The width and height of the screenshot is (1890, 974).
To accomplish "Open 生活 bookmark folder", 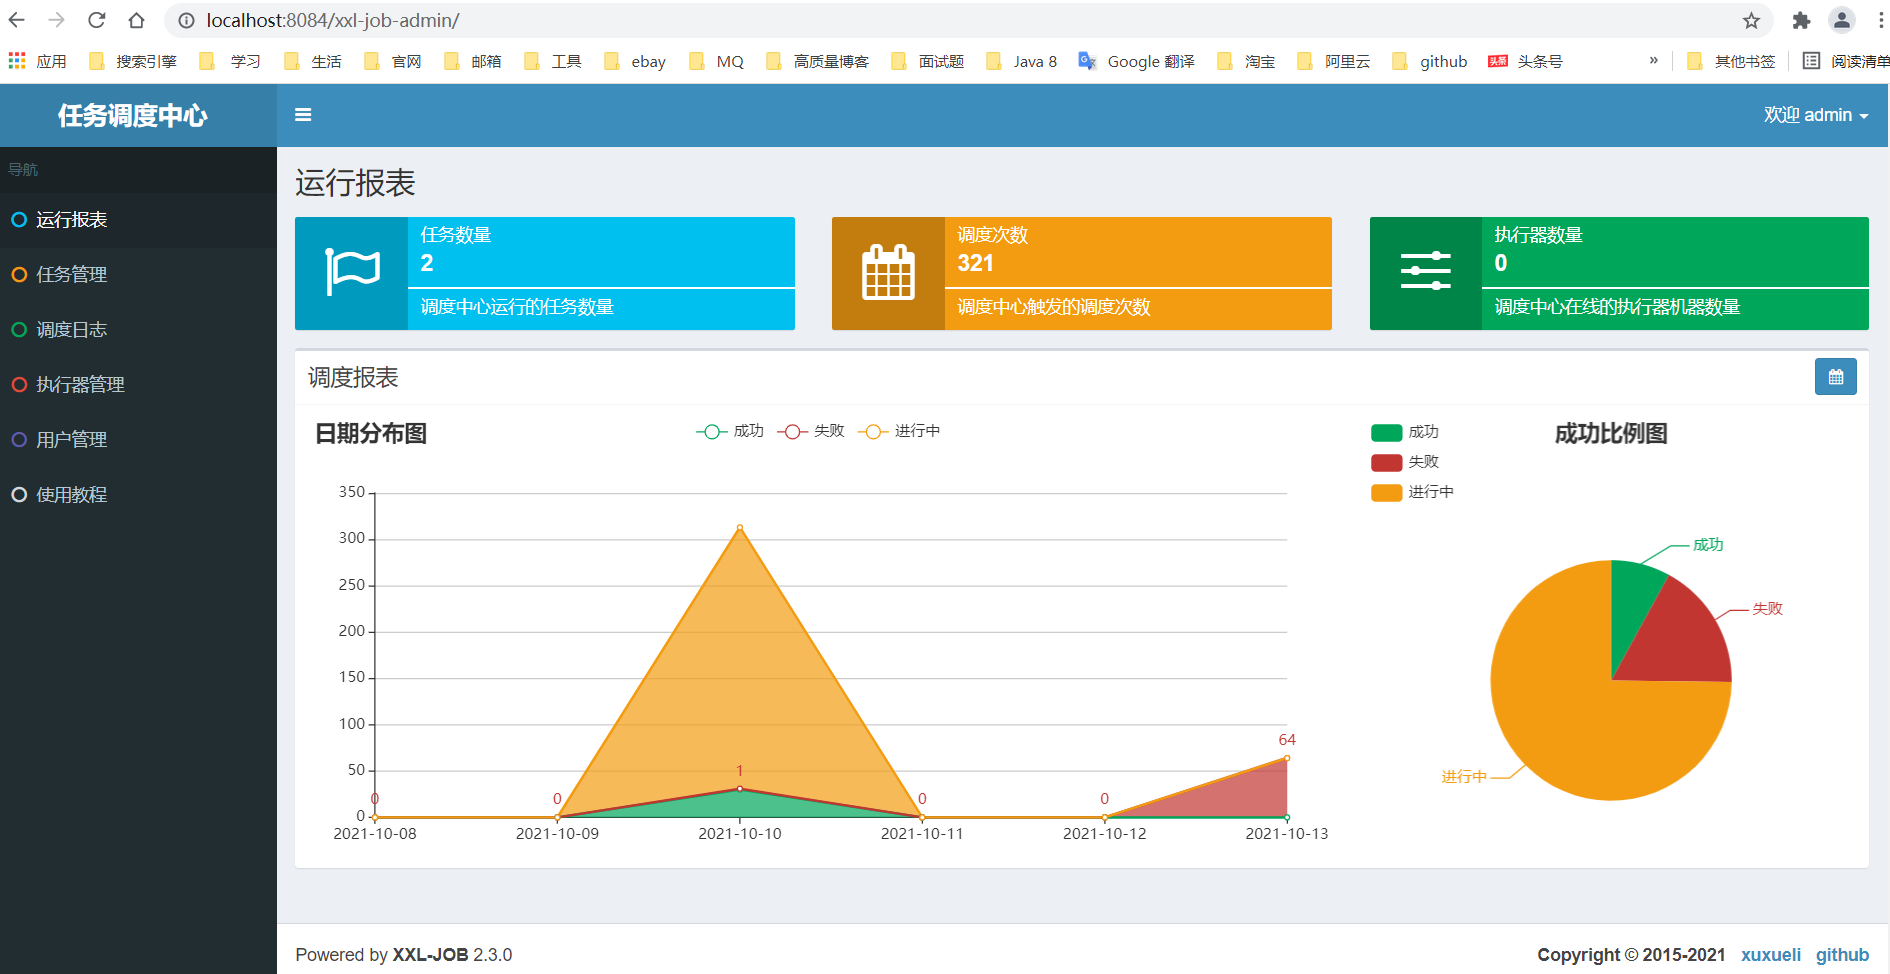I will [312, 61].
